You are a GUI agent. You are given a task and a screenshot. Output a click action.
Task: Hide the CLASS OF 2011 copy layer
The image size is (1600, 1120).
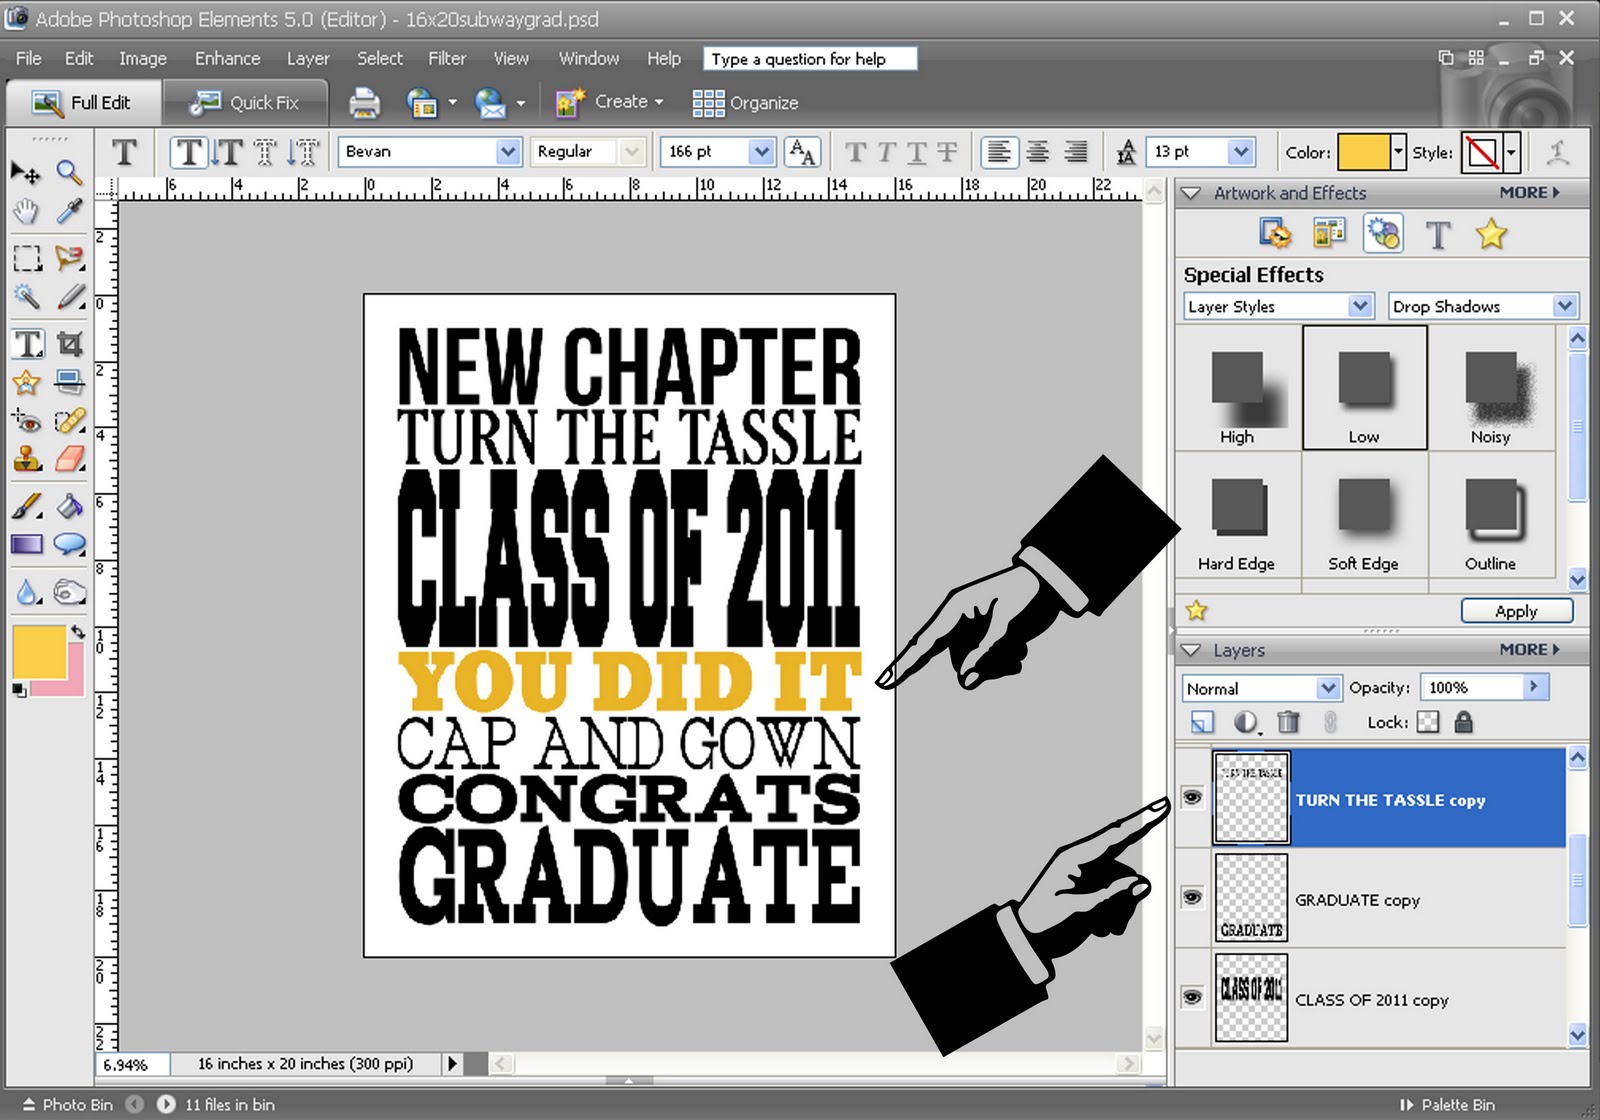tap(1192, 997)
